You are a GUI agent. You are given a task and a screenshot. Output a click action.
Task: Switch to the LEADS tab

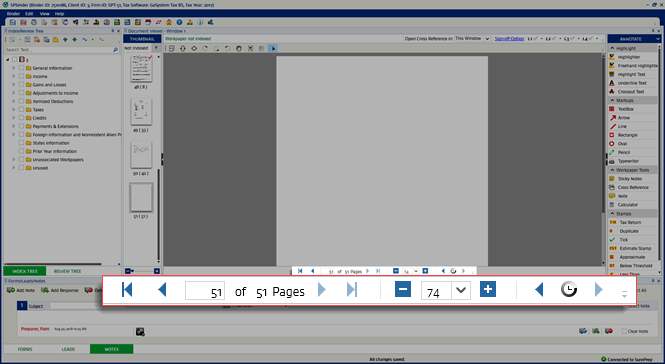pyautogui.click(x=68, y=349)
